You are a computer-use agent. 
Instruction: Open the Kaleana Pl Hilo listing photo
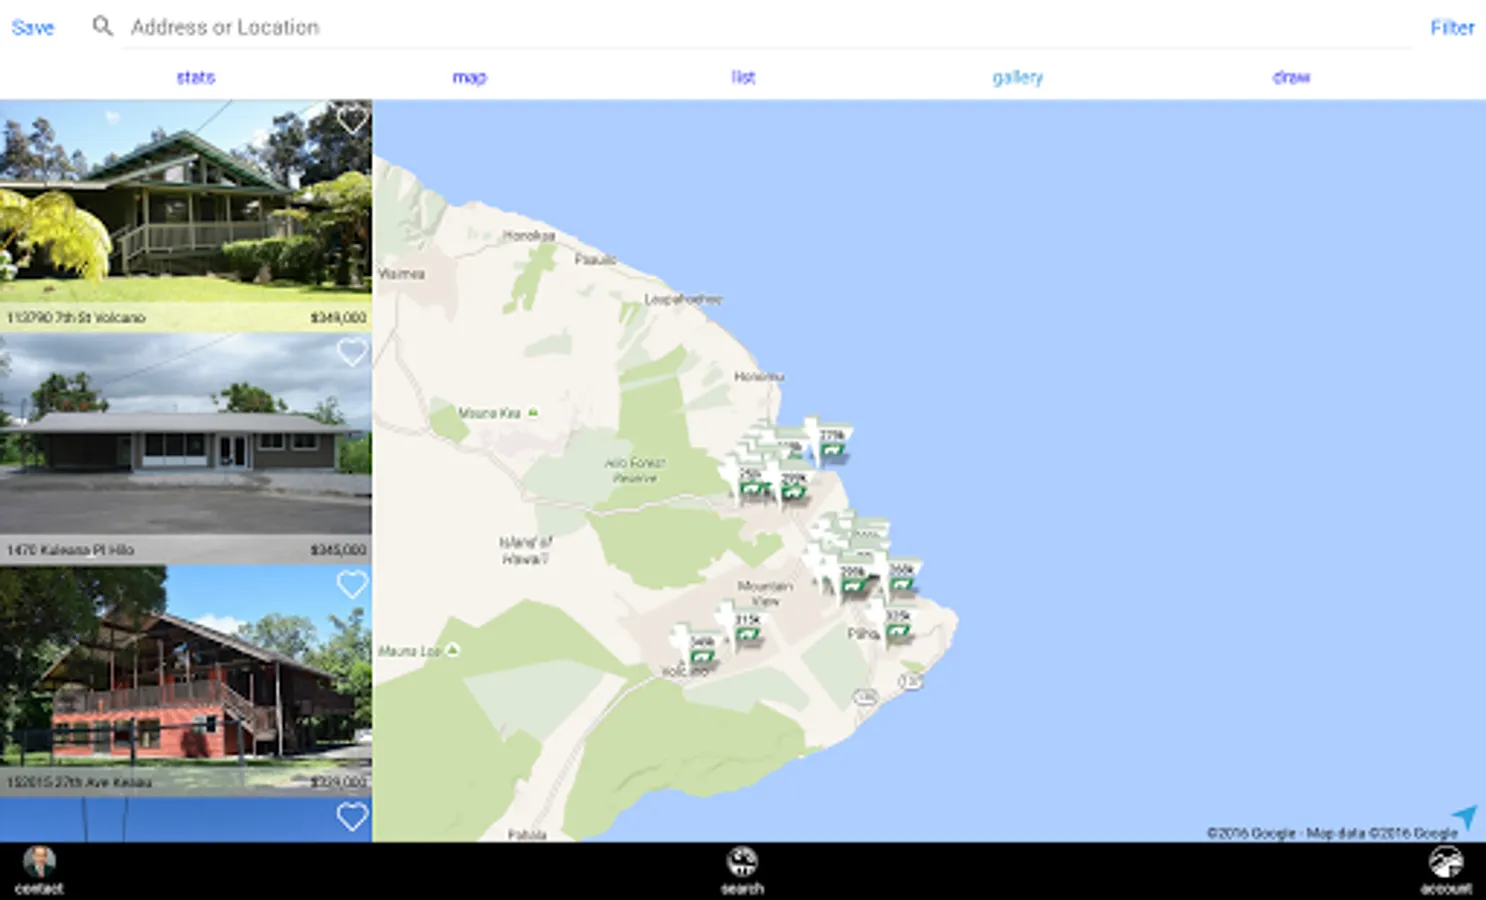(x=186, y=448)
